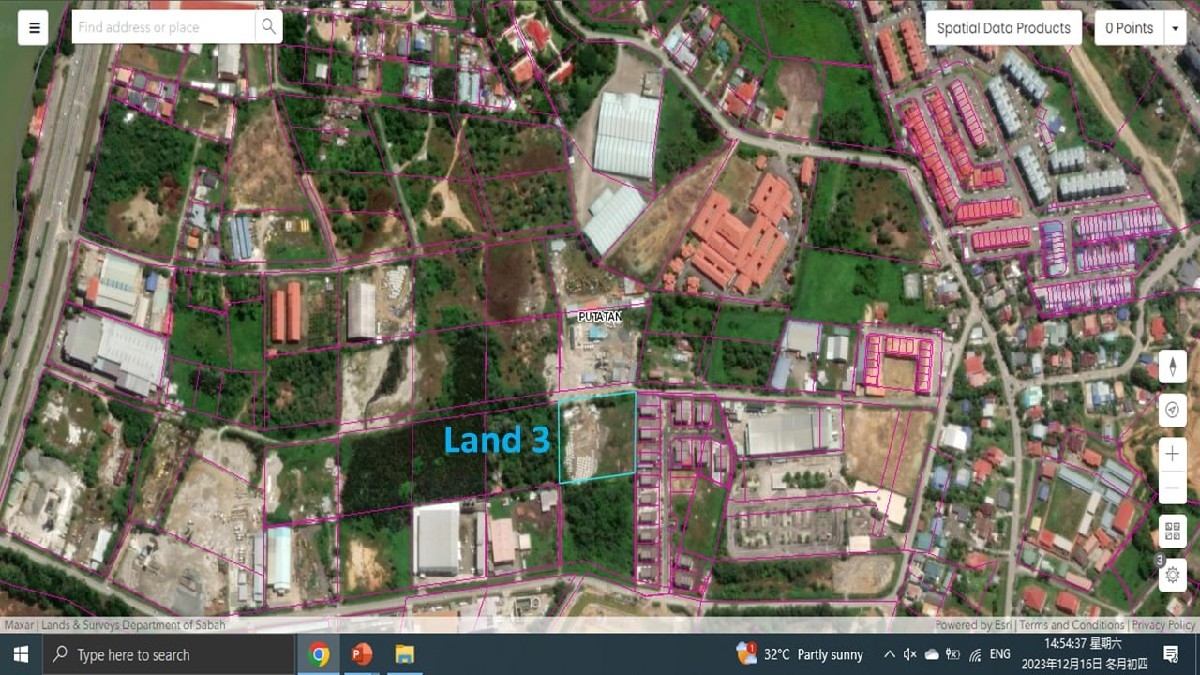Zoom in on the map
This screenshot has height=675, width=1200.
point(1172,454)
